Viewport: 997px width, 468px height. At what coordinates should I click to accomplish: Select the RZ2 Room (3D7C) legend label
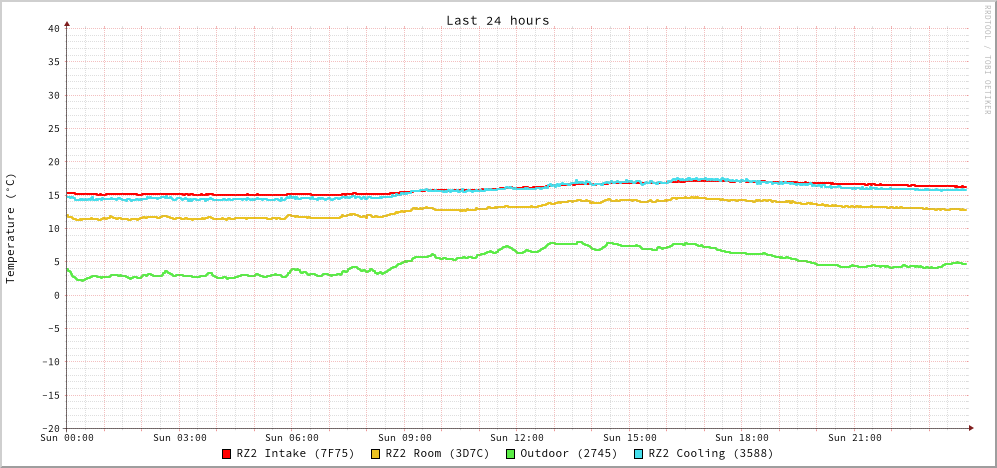tap(437, 453)
